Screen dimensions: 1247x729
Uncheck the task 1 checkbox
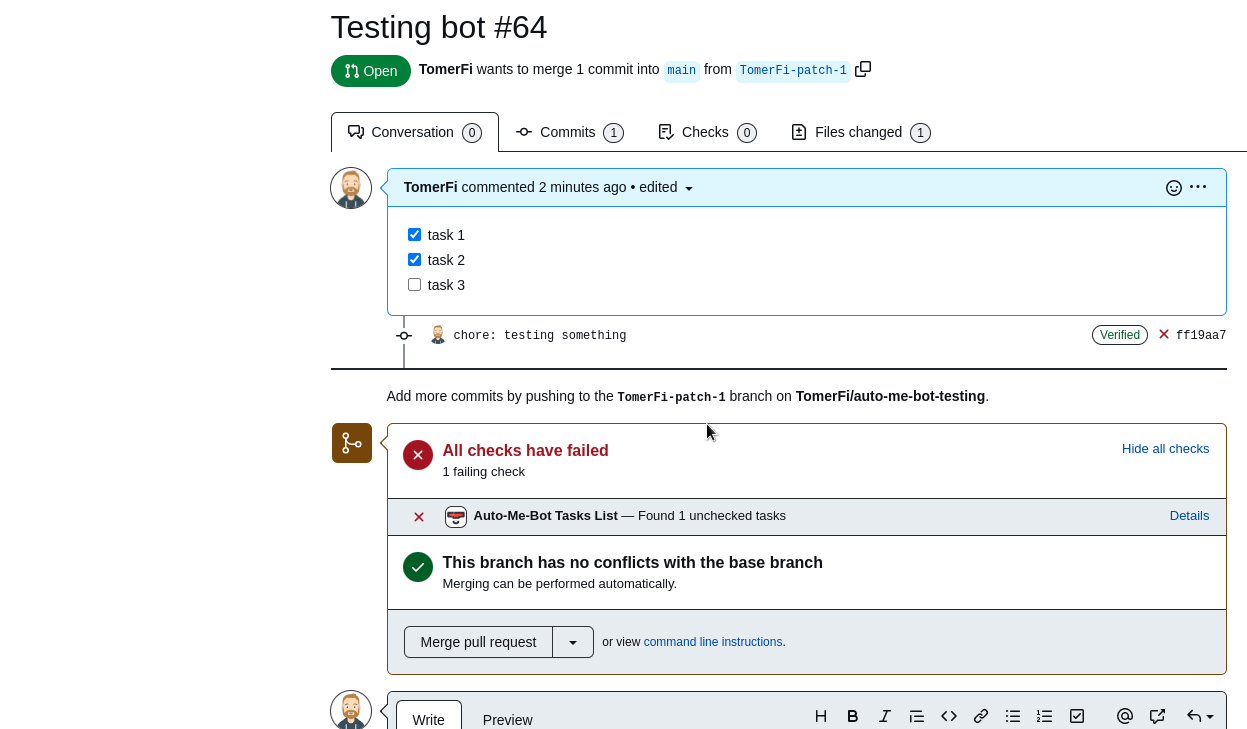414,234
